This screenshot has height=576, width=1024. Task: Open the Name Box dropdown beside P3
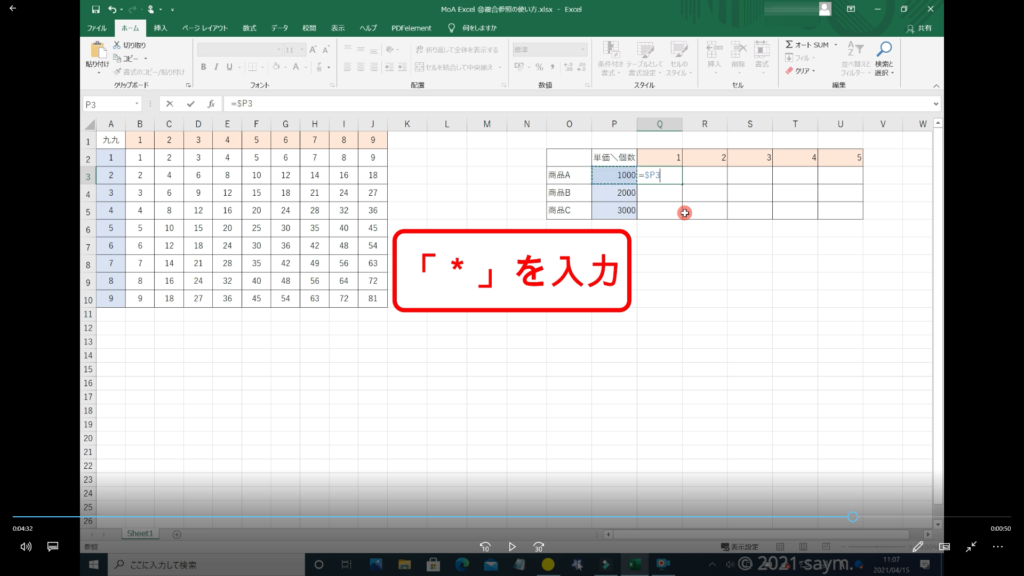pos(137,104)
